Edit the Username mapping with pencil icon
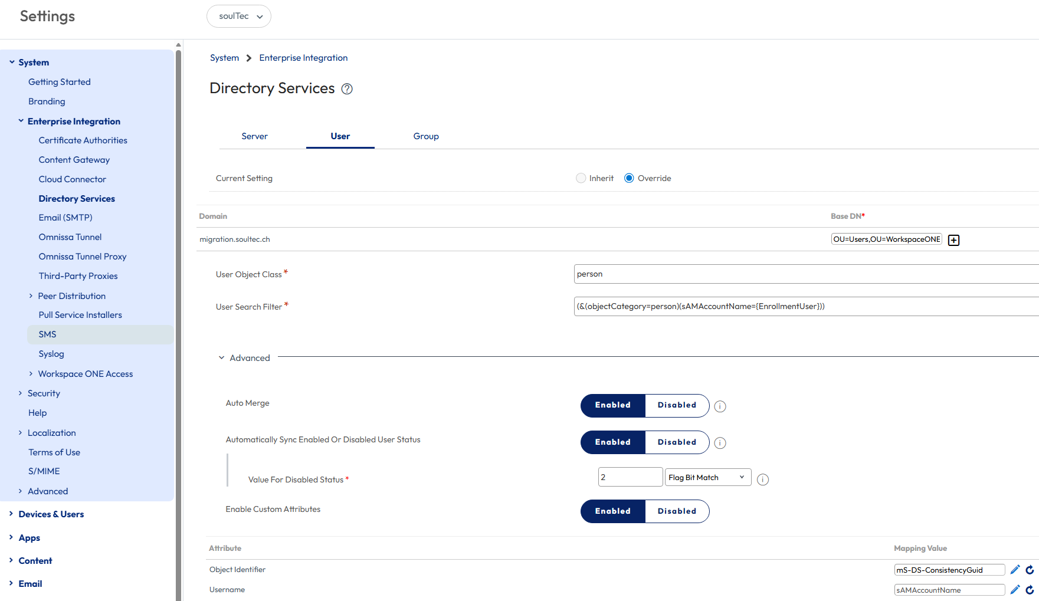Screen dimensions: 1039x601 [1014, 589]
